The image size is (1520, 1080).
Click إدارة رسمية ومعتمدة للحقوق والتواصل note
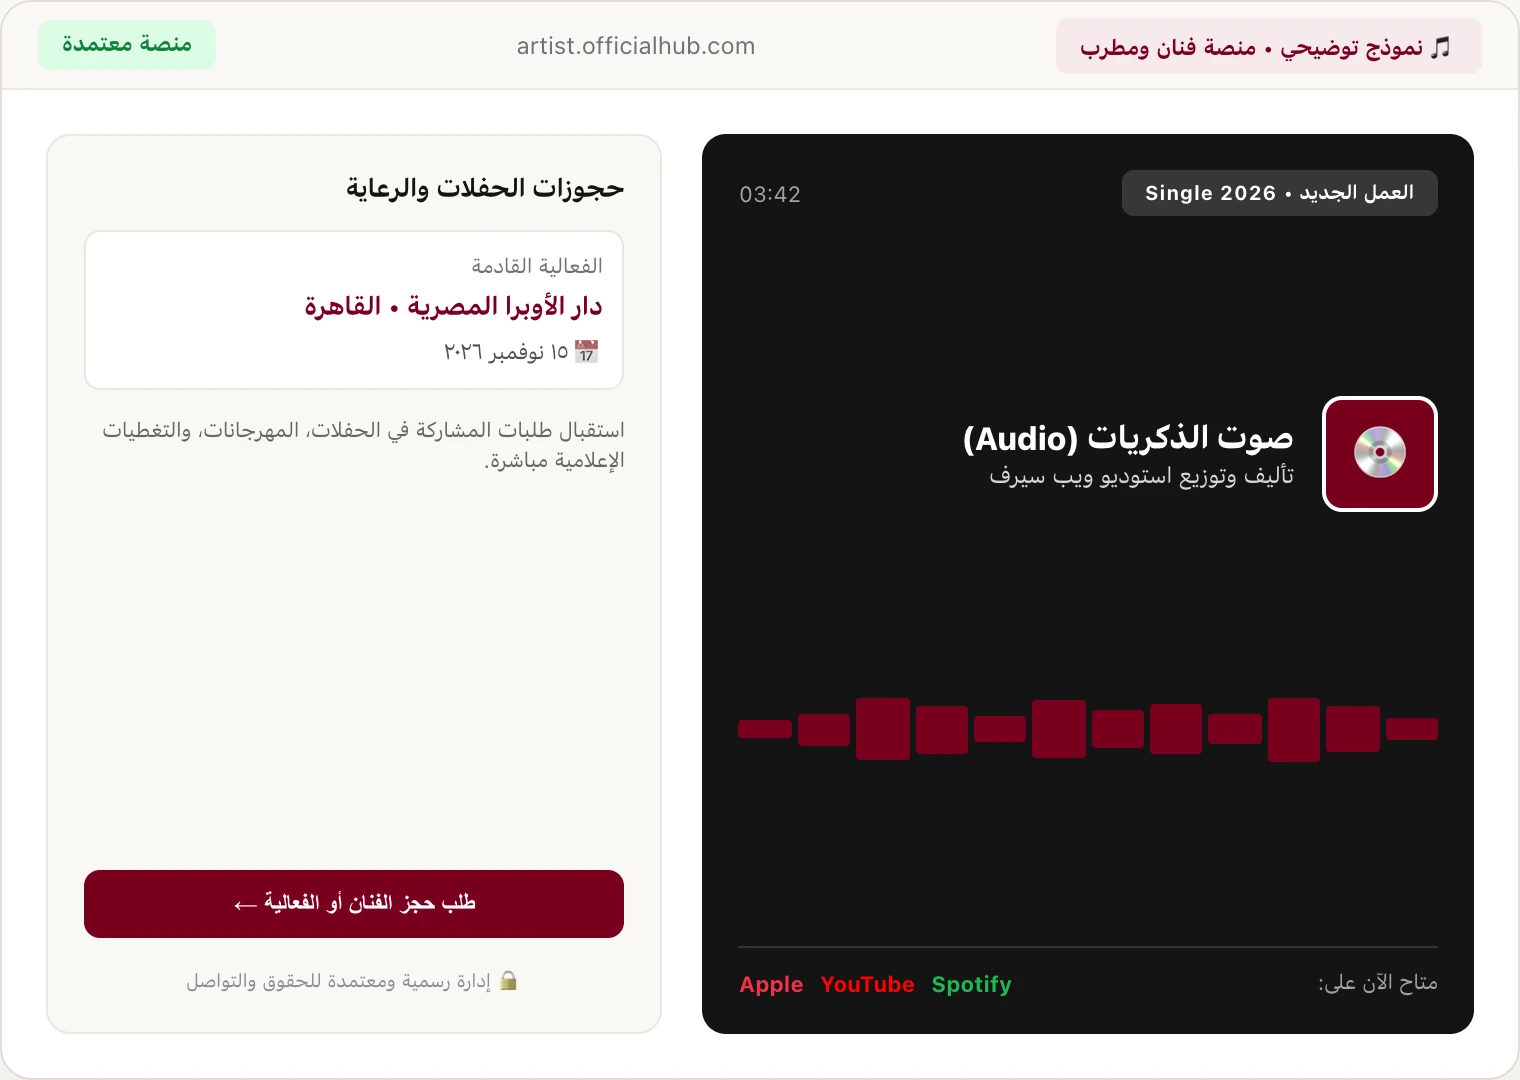[x=338, y=981]
